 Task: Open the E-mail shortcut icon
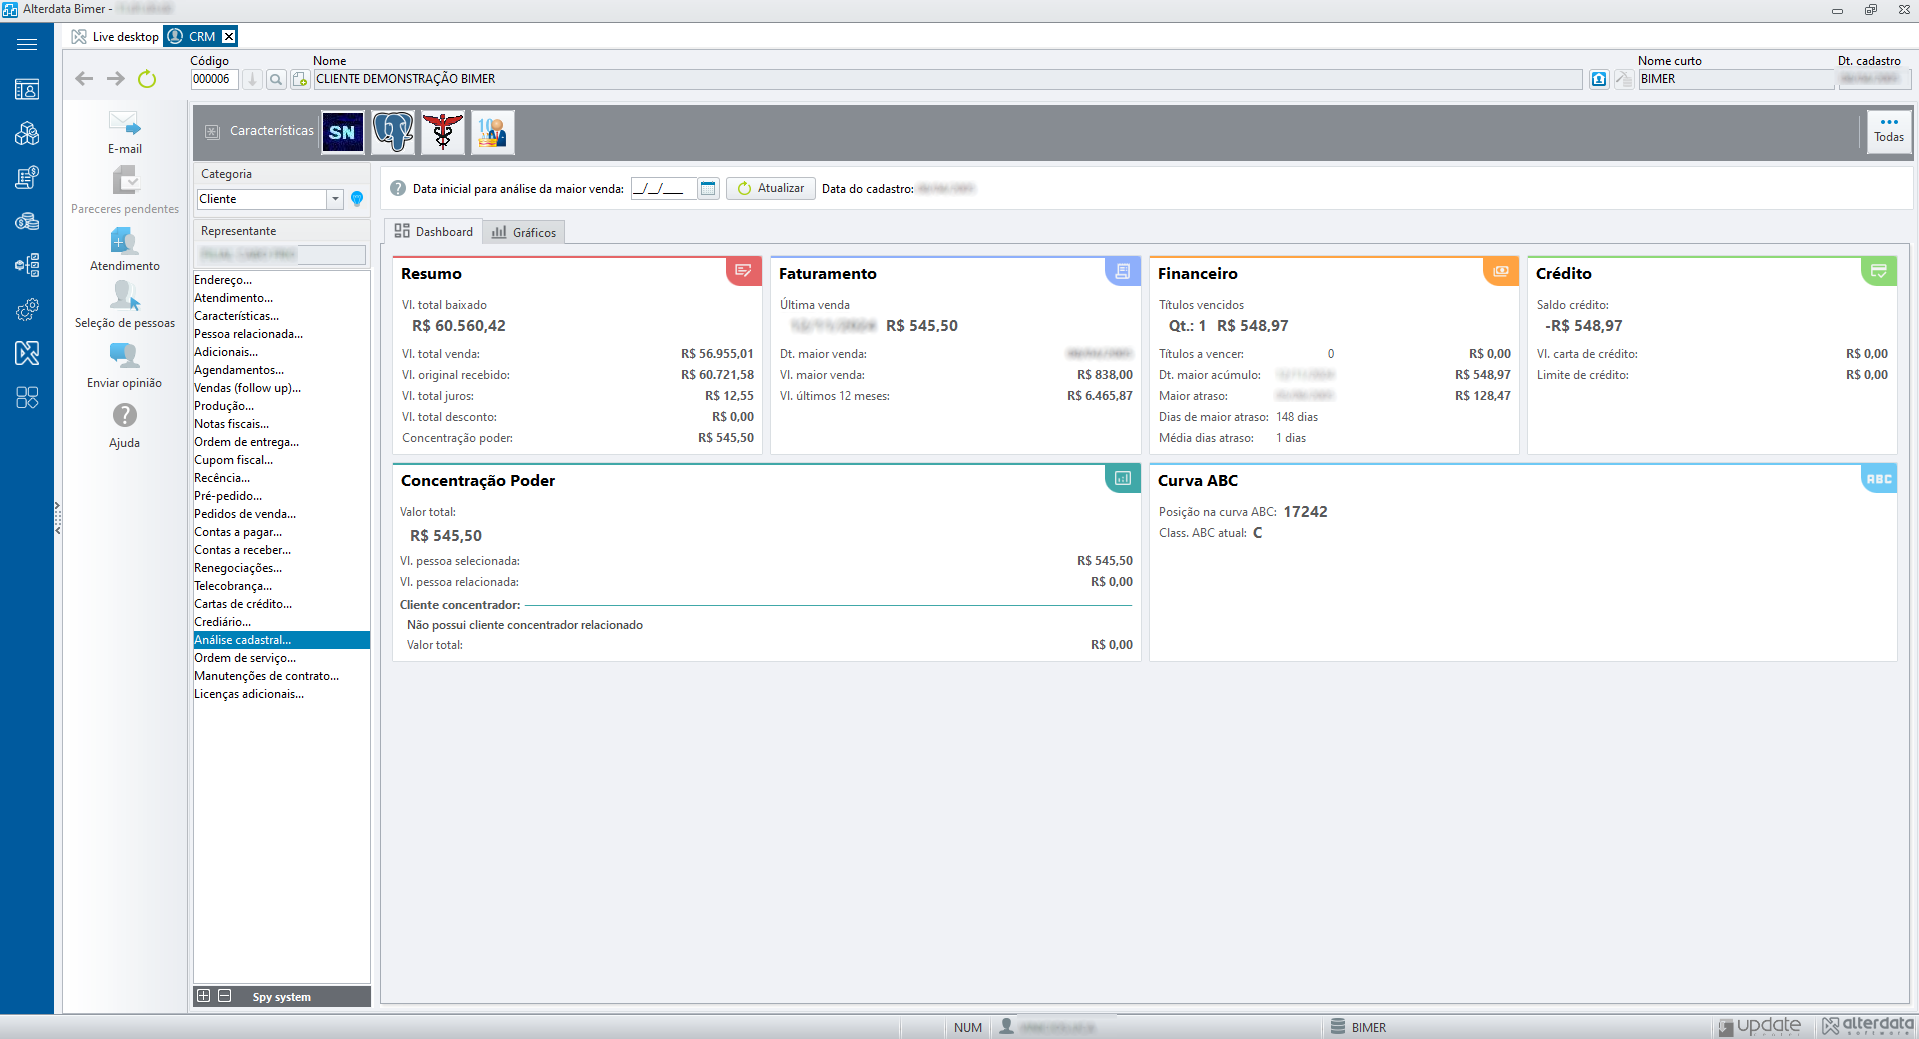pyautogui.click(x=124, y=125)
